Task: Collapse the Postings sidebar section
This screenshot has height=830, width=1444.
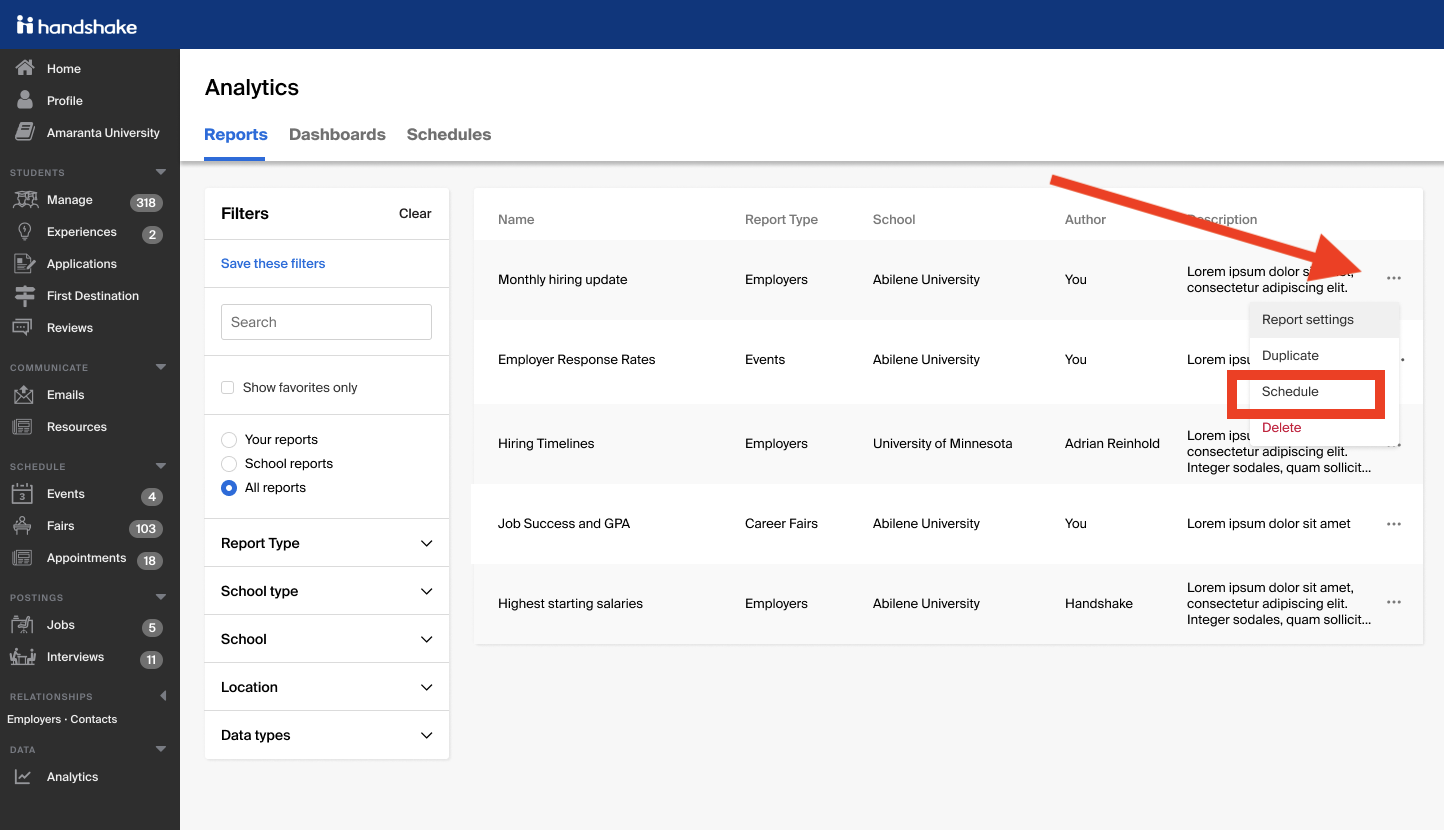Action: point(161,597)
